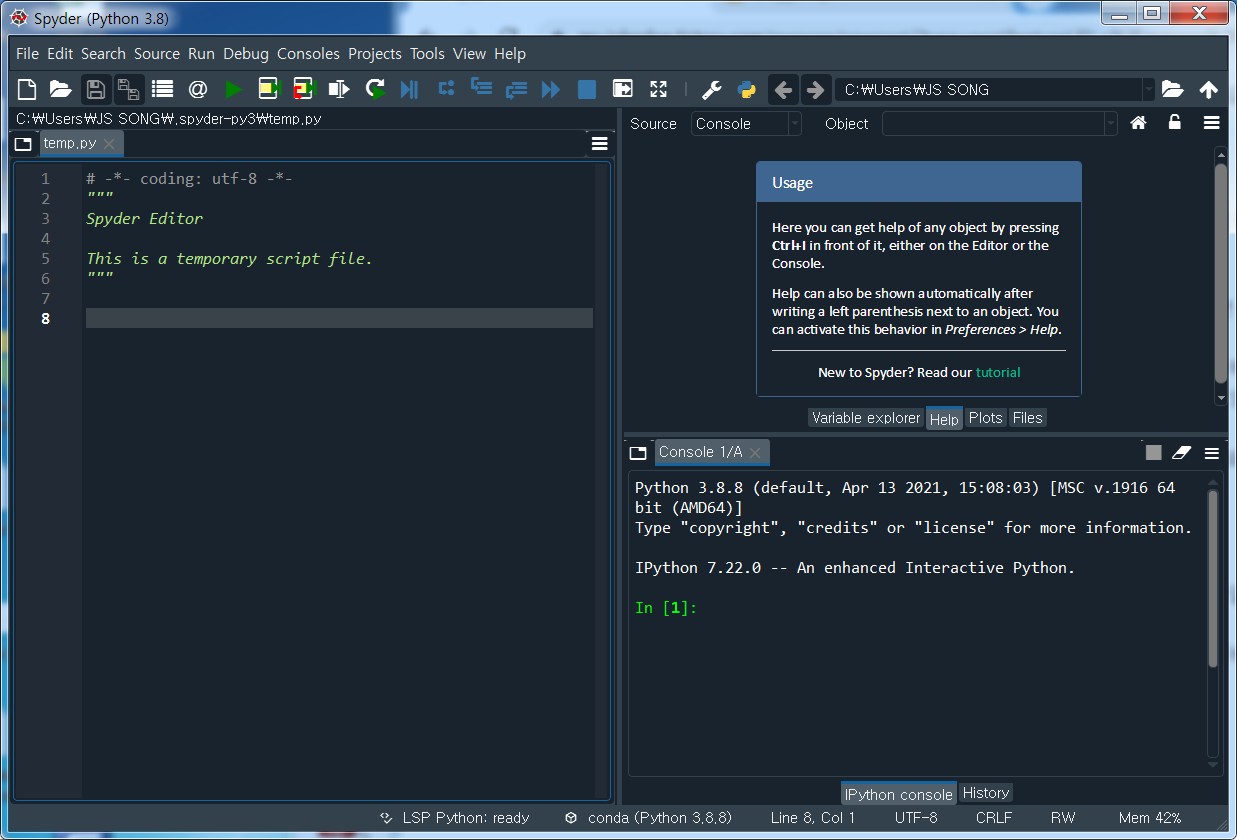Step into function debug icon

(x=481, y=89)
